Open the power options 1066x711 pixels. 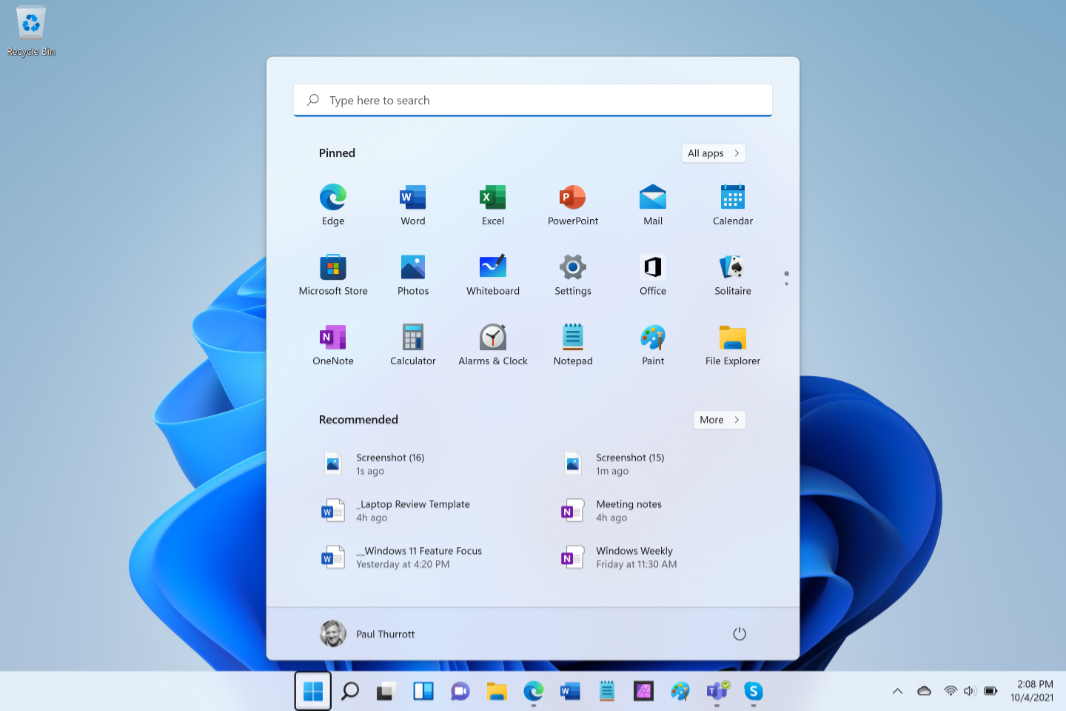coord(739,633)
